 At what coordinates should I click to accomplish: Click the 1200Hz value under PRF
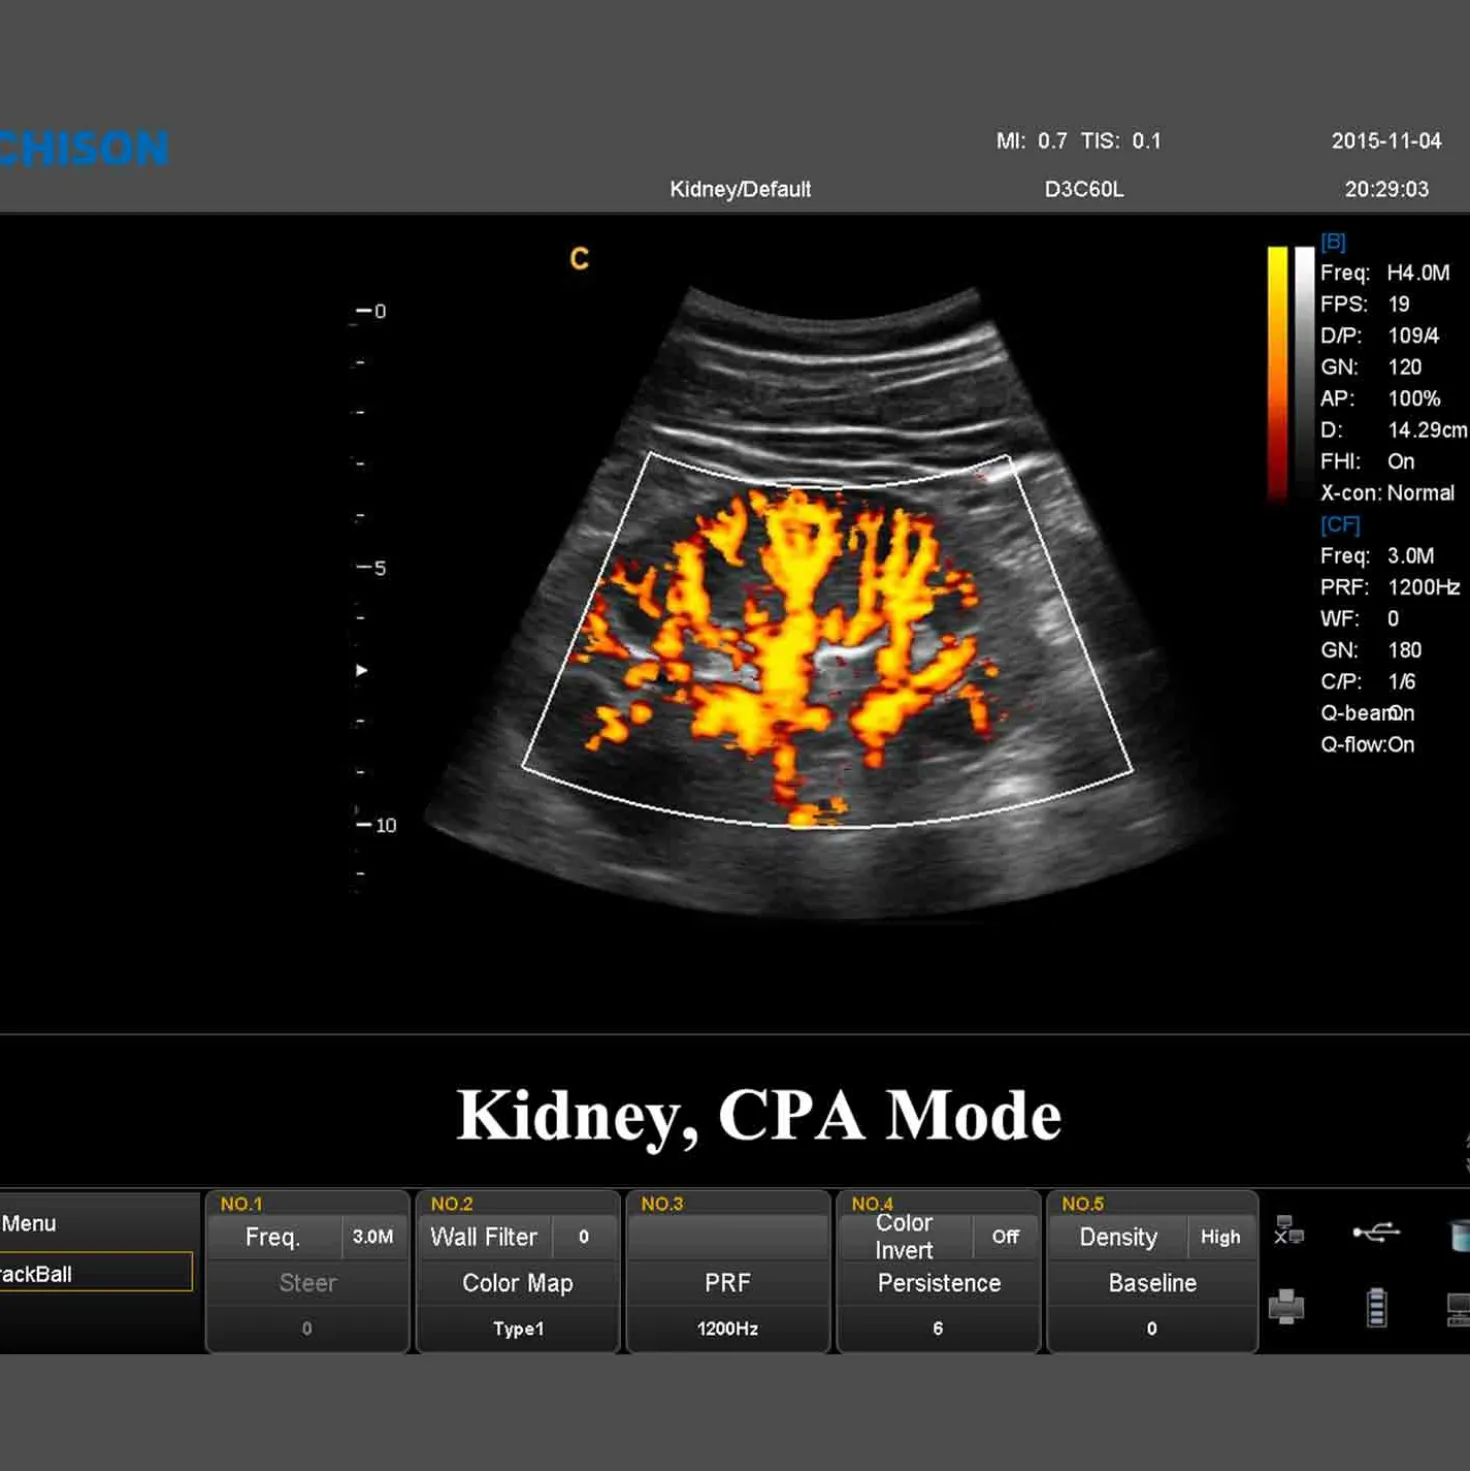[x=728, y=1329]
